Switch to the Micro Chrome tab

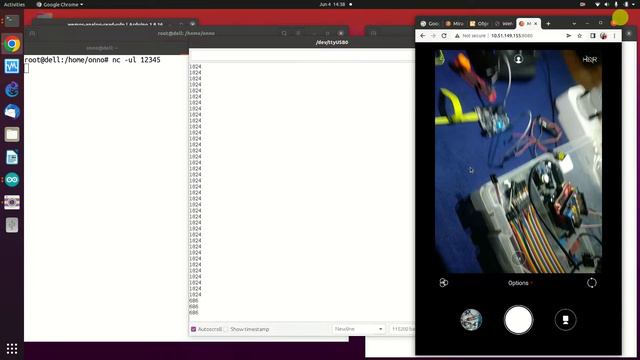[x=454, y=24]
